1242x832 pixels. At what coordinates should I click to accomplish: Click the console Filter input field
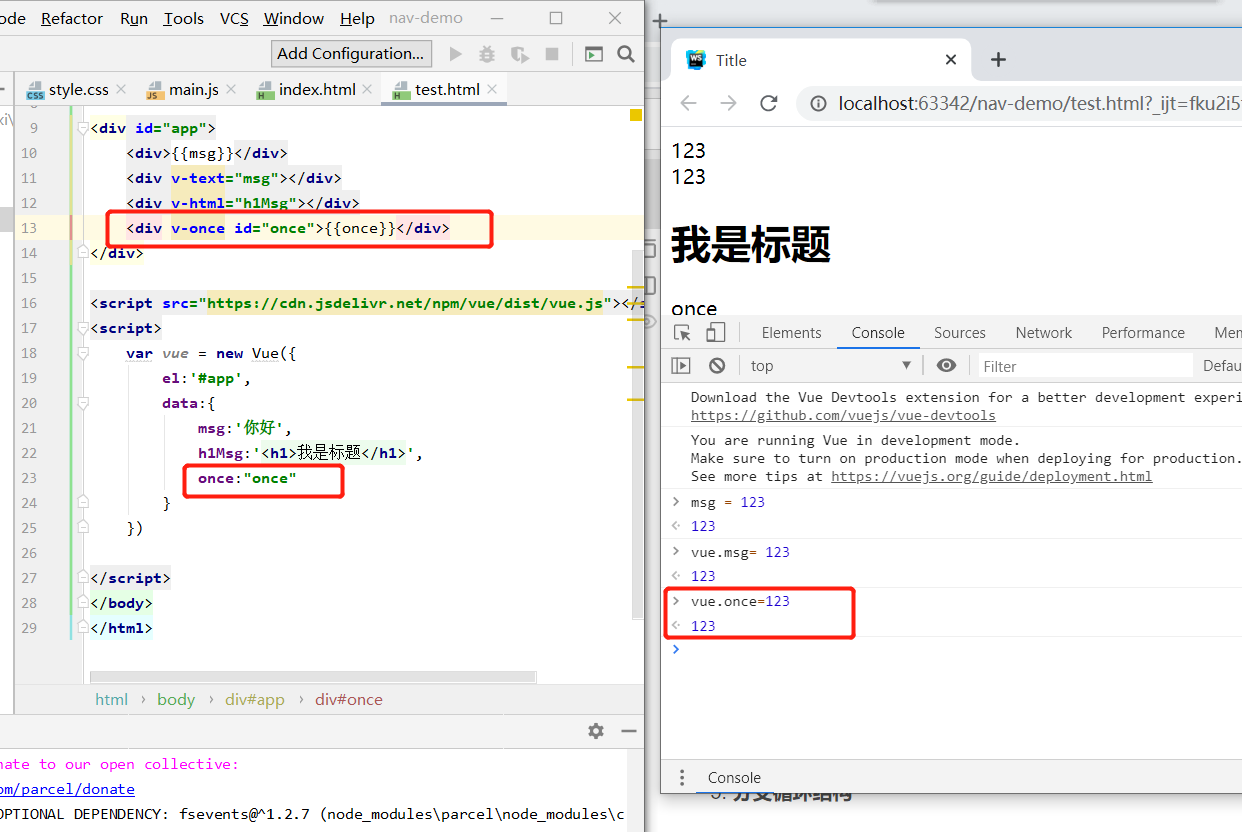[1085, 366]
